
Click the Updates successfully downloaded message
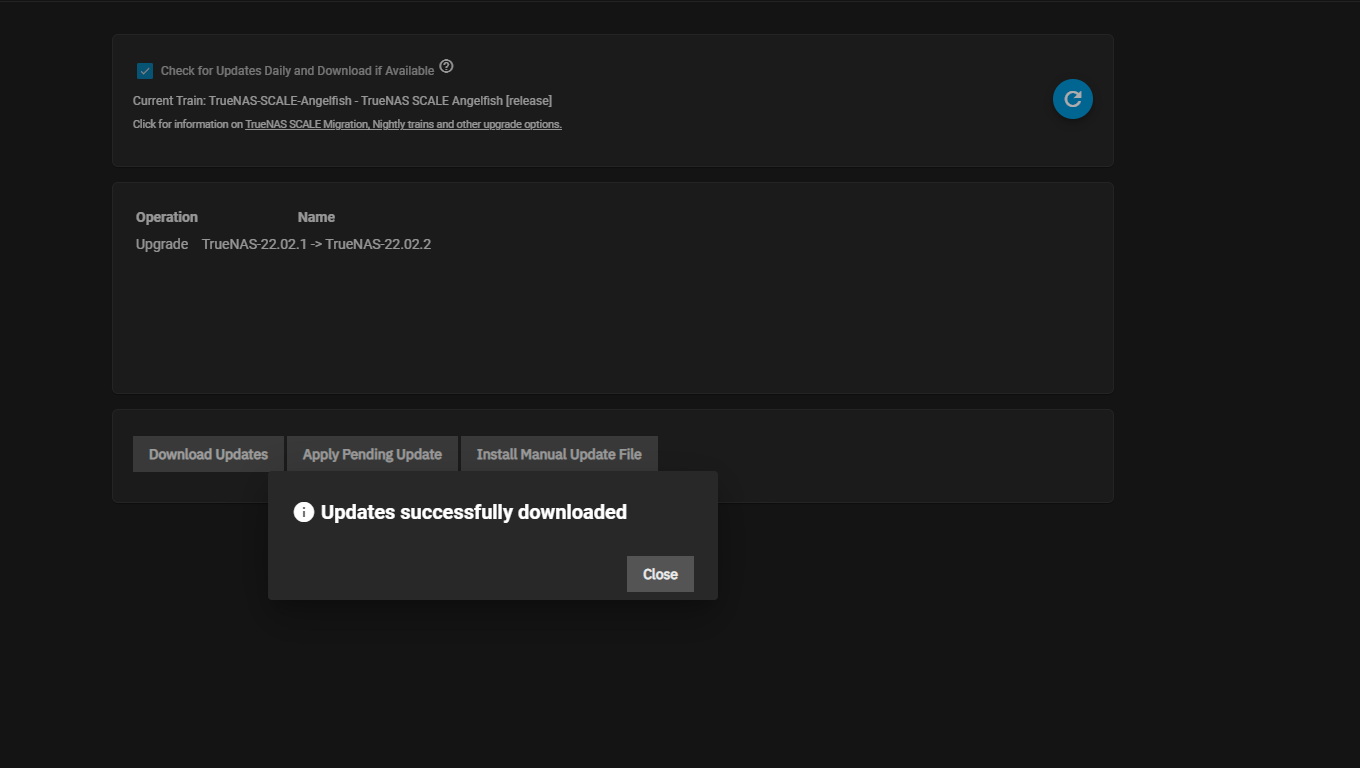[x=474, y=512]
